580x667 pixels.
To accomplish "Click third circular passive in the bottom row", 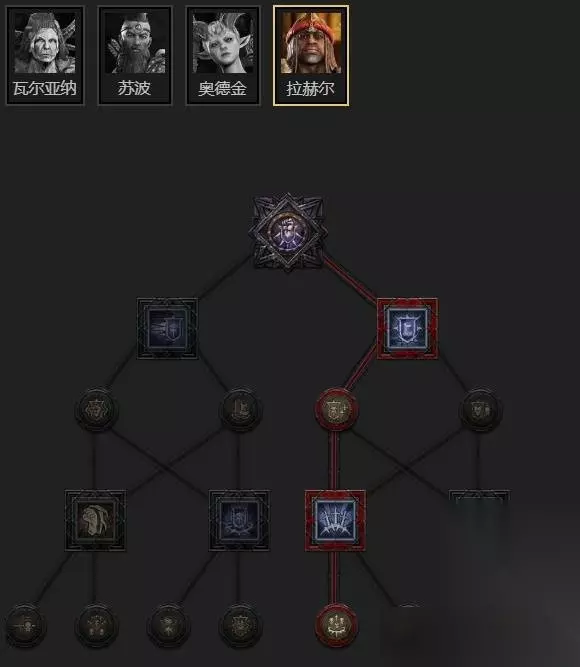I will point(168,625).
